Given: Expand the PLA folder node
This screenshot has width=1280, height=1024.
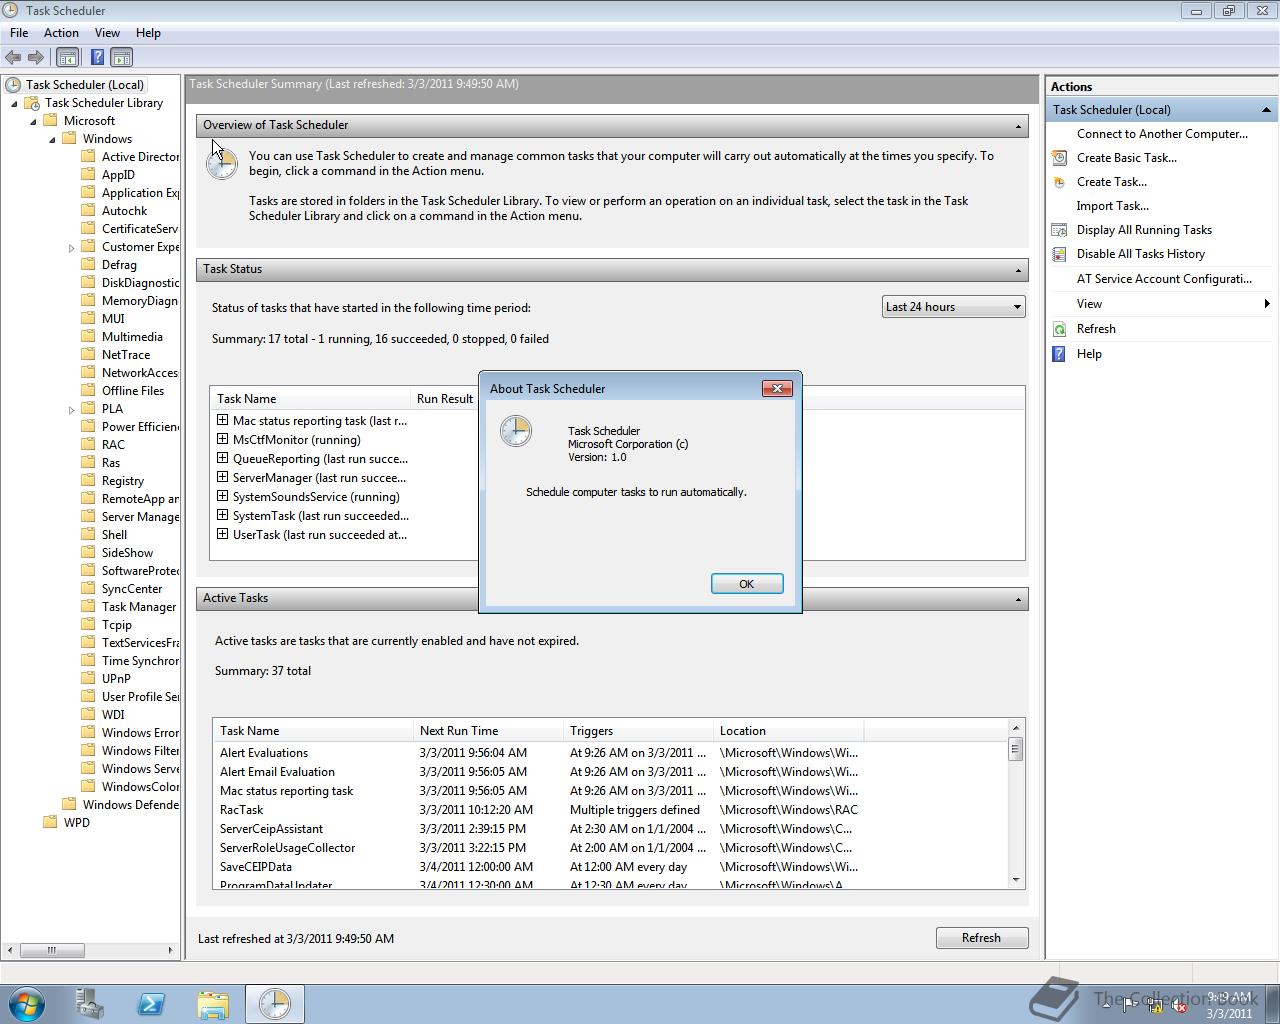Looking at the screenshot, I should (x=72, y=409).
